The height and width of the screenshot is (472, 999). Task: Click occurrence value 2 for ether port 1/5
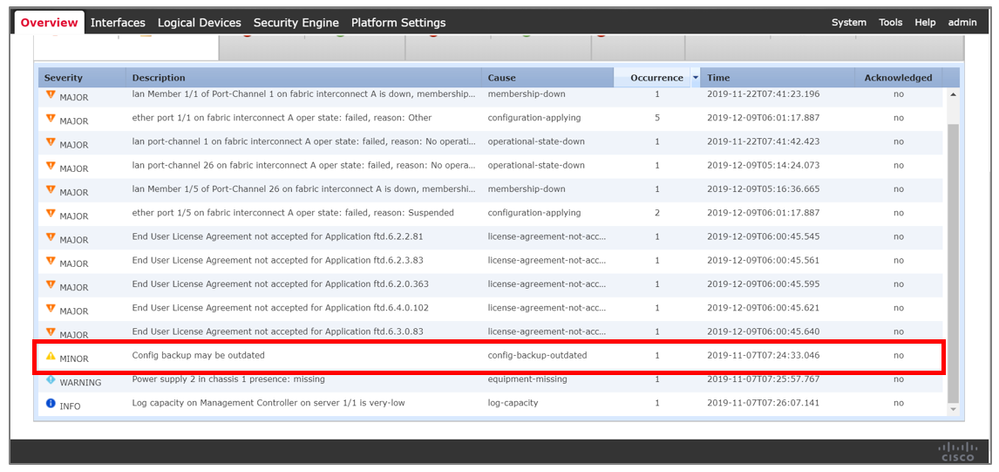pos(657,213)
